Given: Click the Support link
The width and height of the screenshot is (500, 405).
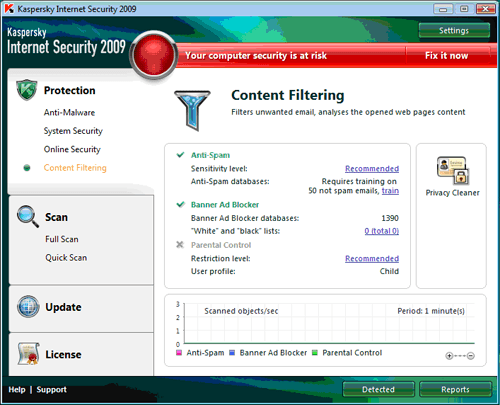Looking at the screenshot, I should coord(52,390).
